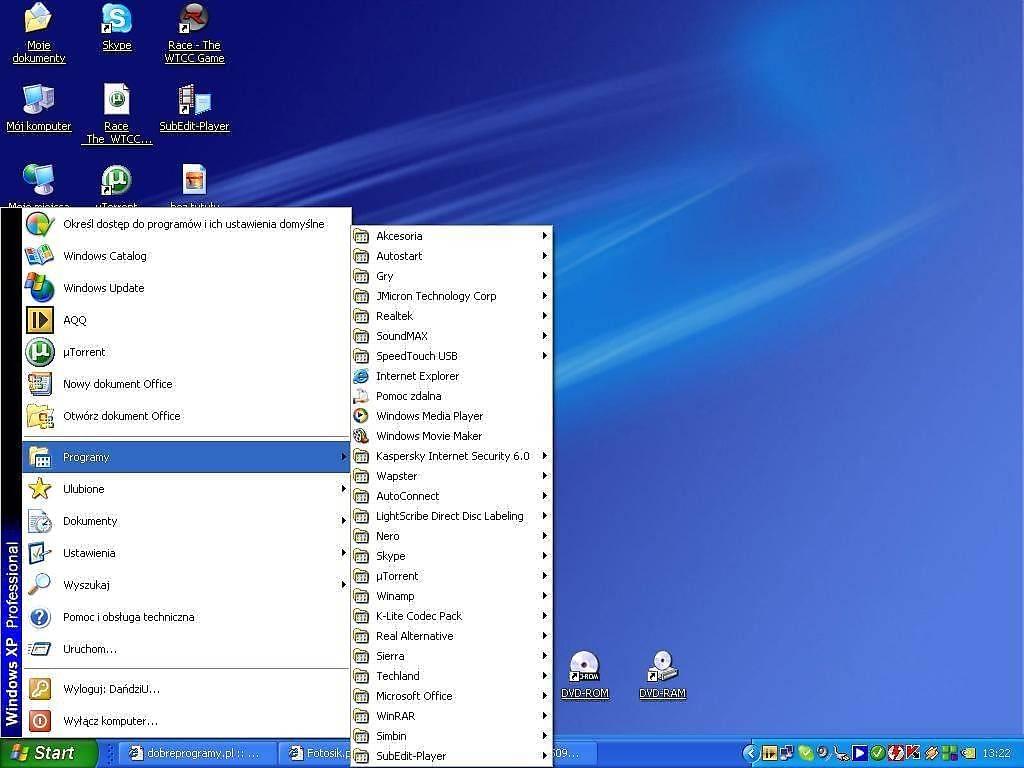This screenshot has width=1024, height=768.
Task: Click the Windows Catalog icon in Start menu
Action: tap(40, 256)
